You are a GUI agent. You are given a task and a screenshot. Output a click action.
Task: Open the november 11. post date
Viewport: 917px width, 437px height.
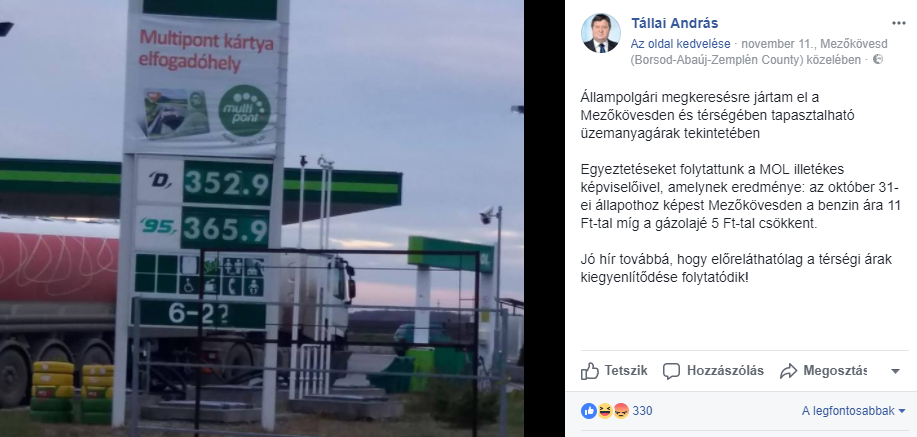click(x=780, y=44)
